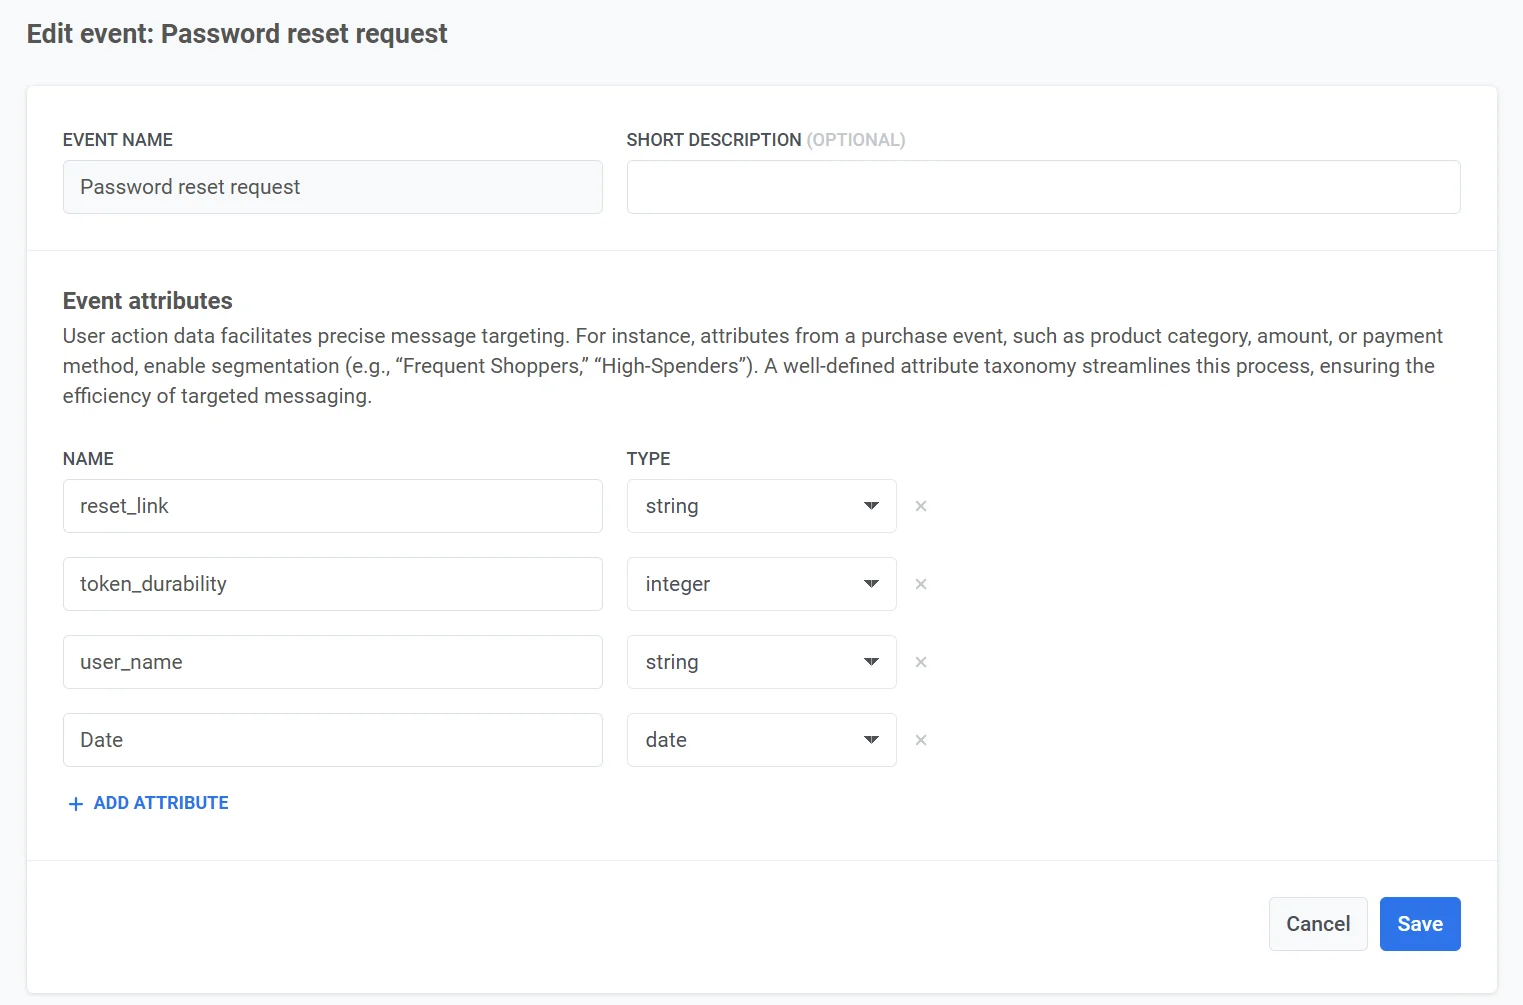This screenshot has width=1523, height=1005.
Task: Remove the user_name attribute
Action: (920, 662)
